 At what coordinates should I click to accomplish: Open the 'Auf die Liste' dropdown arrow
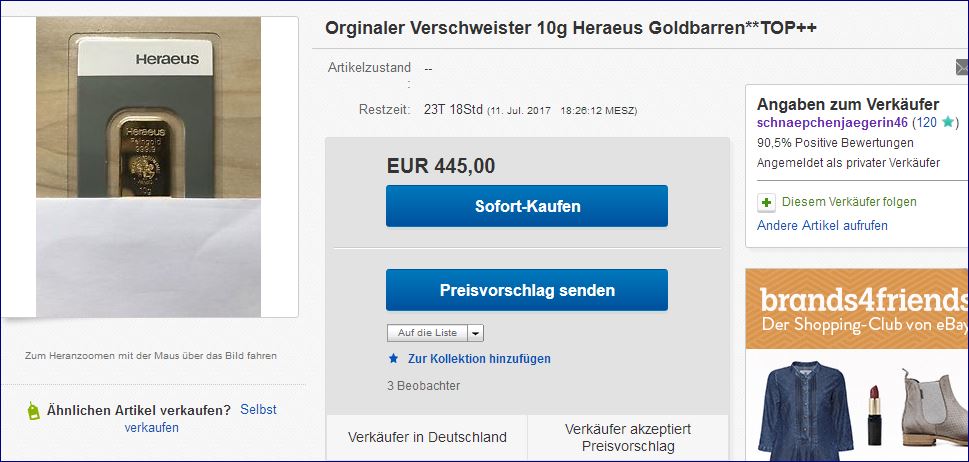point(475,333)
